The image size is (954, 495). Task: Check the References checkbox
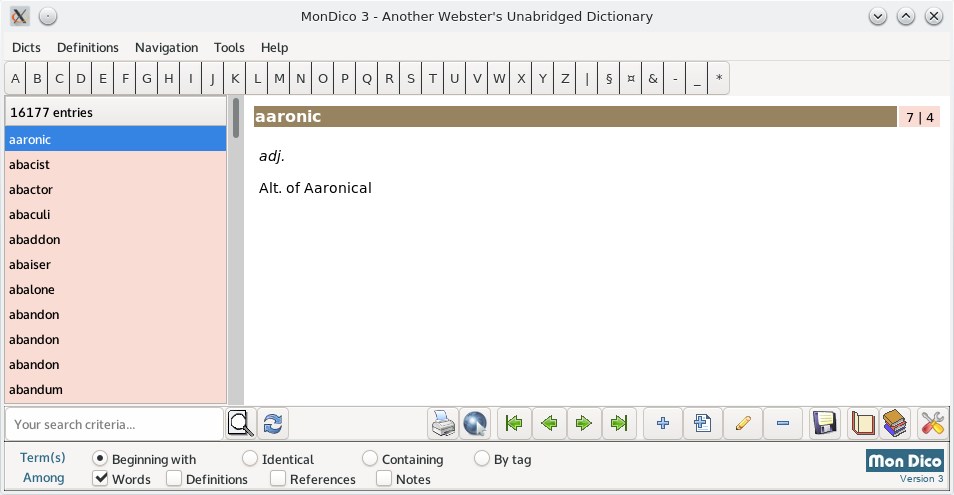coord(278,479)
